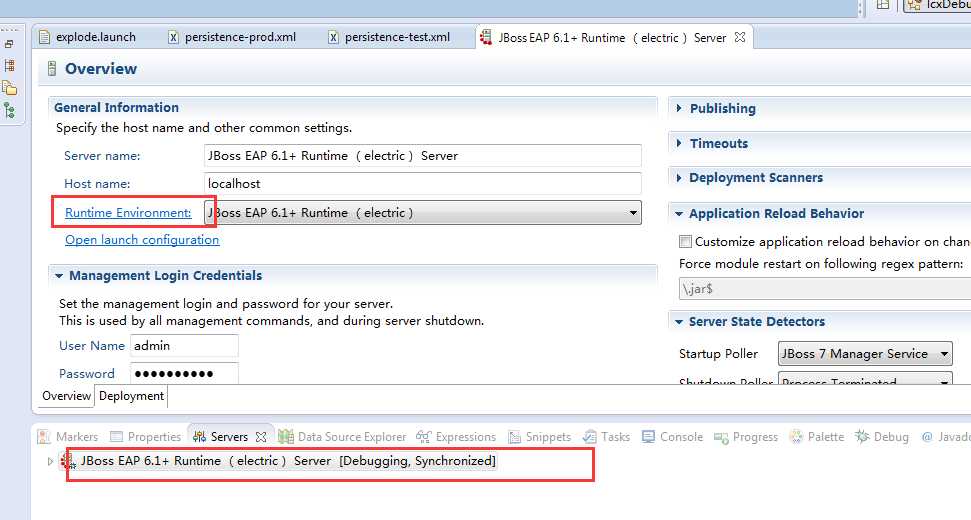
Task: Switch to the lcxDebug perspective button
Action: [938, 6]
